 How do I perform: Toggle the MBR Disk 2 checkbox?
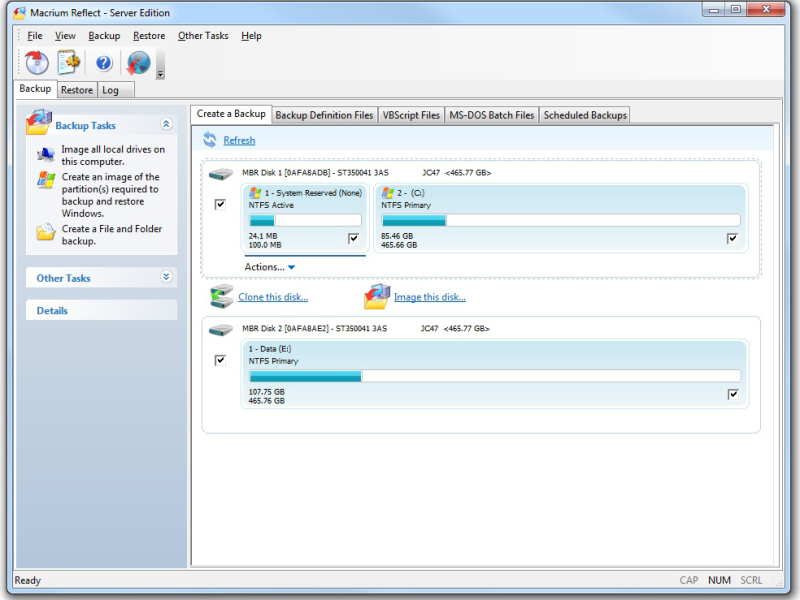tap(220, 361)
